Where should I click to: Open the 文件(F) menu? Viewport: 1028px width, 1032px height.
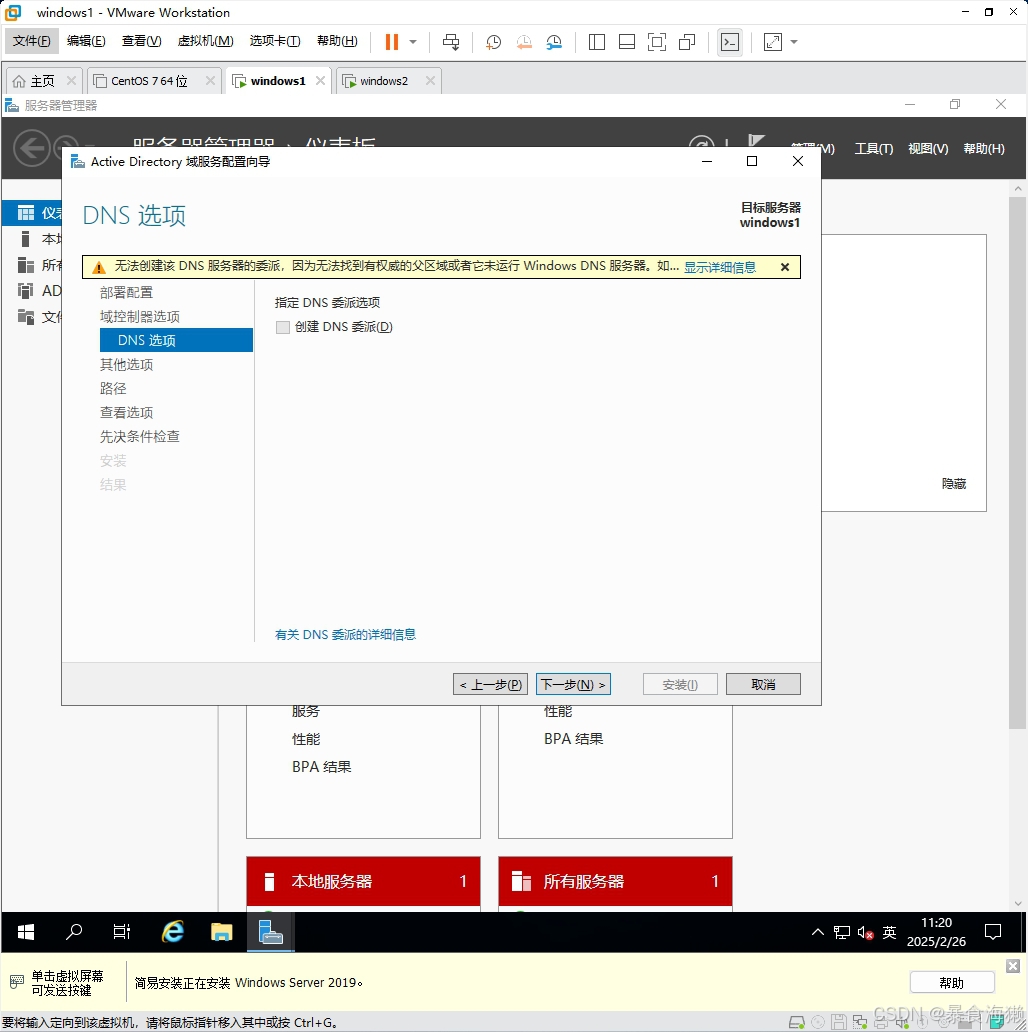click(x=32, y=41)
